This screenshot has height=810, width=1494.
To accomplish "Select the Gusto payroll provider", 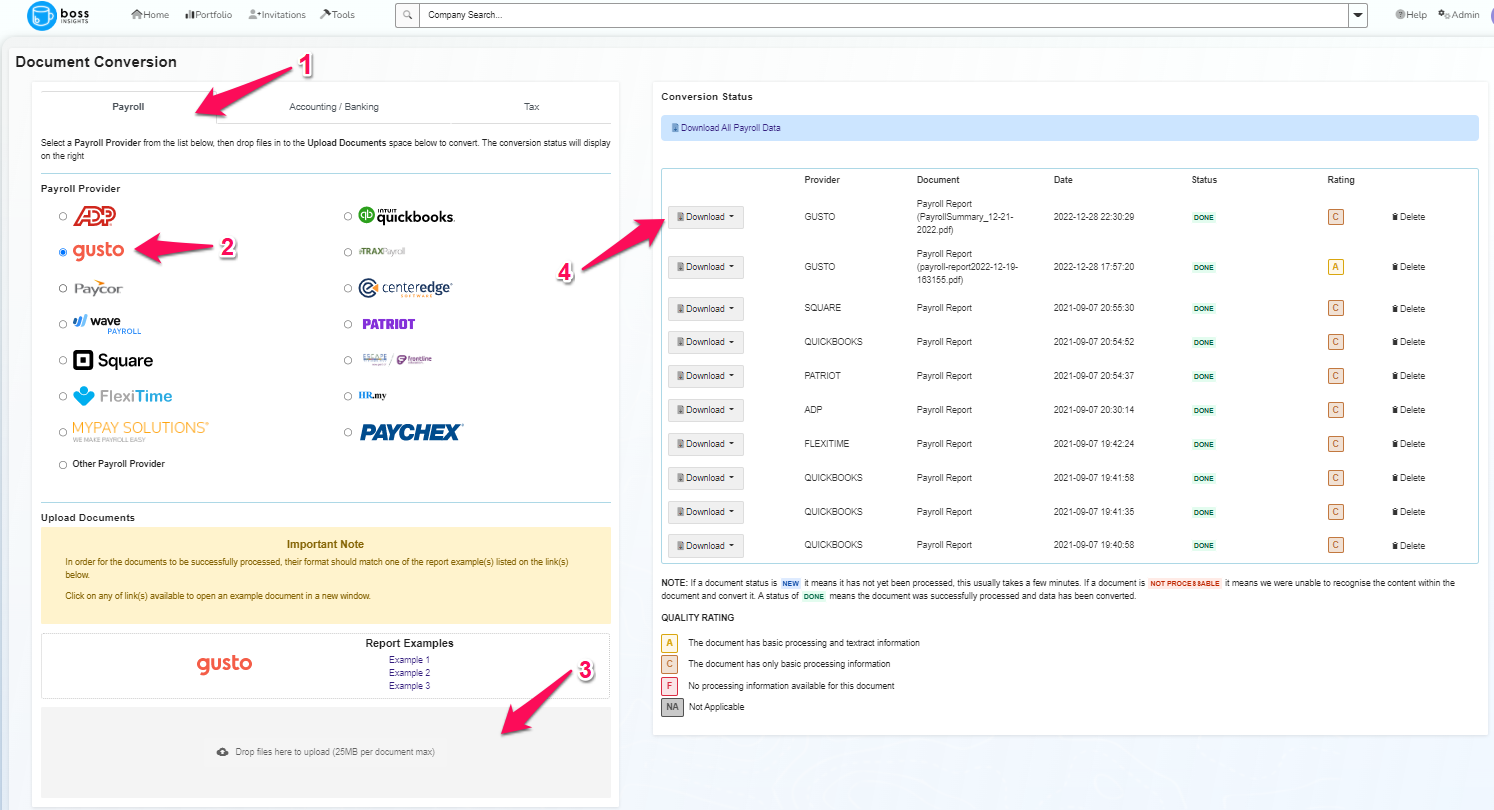I will pyautogui.click(x=63, y=252).
